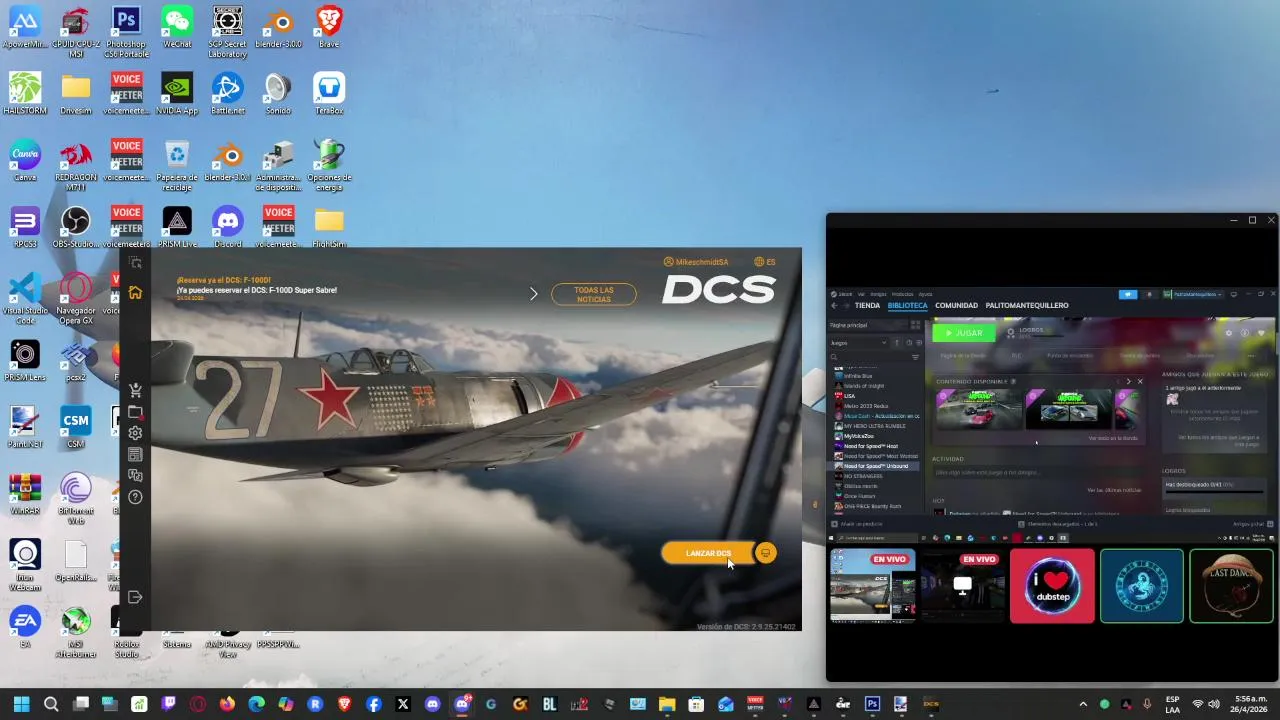Click the Steam back navigation arrow
The width and height of the screenshot is (1280, 720).
pyautogui.click(x=834, y=306)
